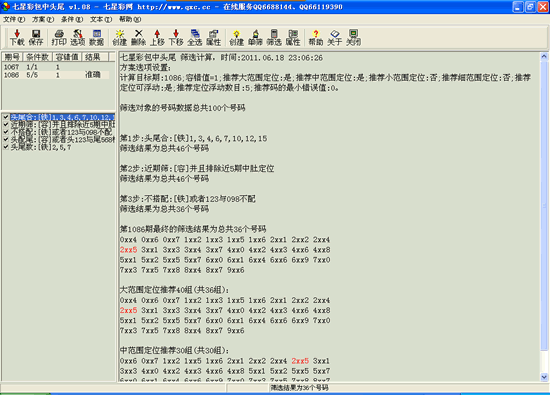Open the 文件 menu
This screenshot has height=395, width=550.
14,19
